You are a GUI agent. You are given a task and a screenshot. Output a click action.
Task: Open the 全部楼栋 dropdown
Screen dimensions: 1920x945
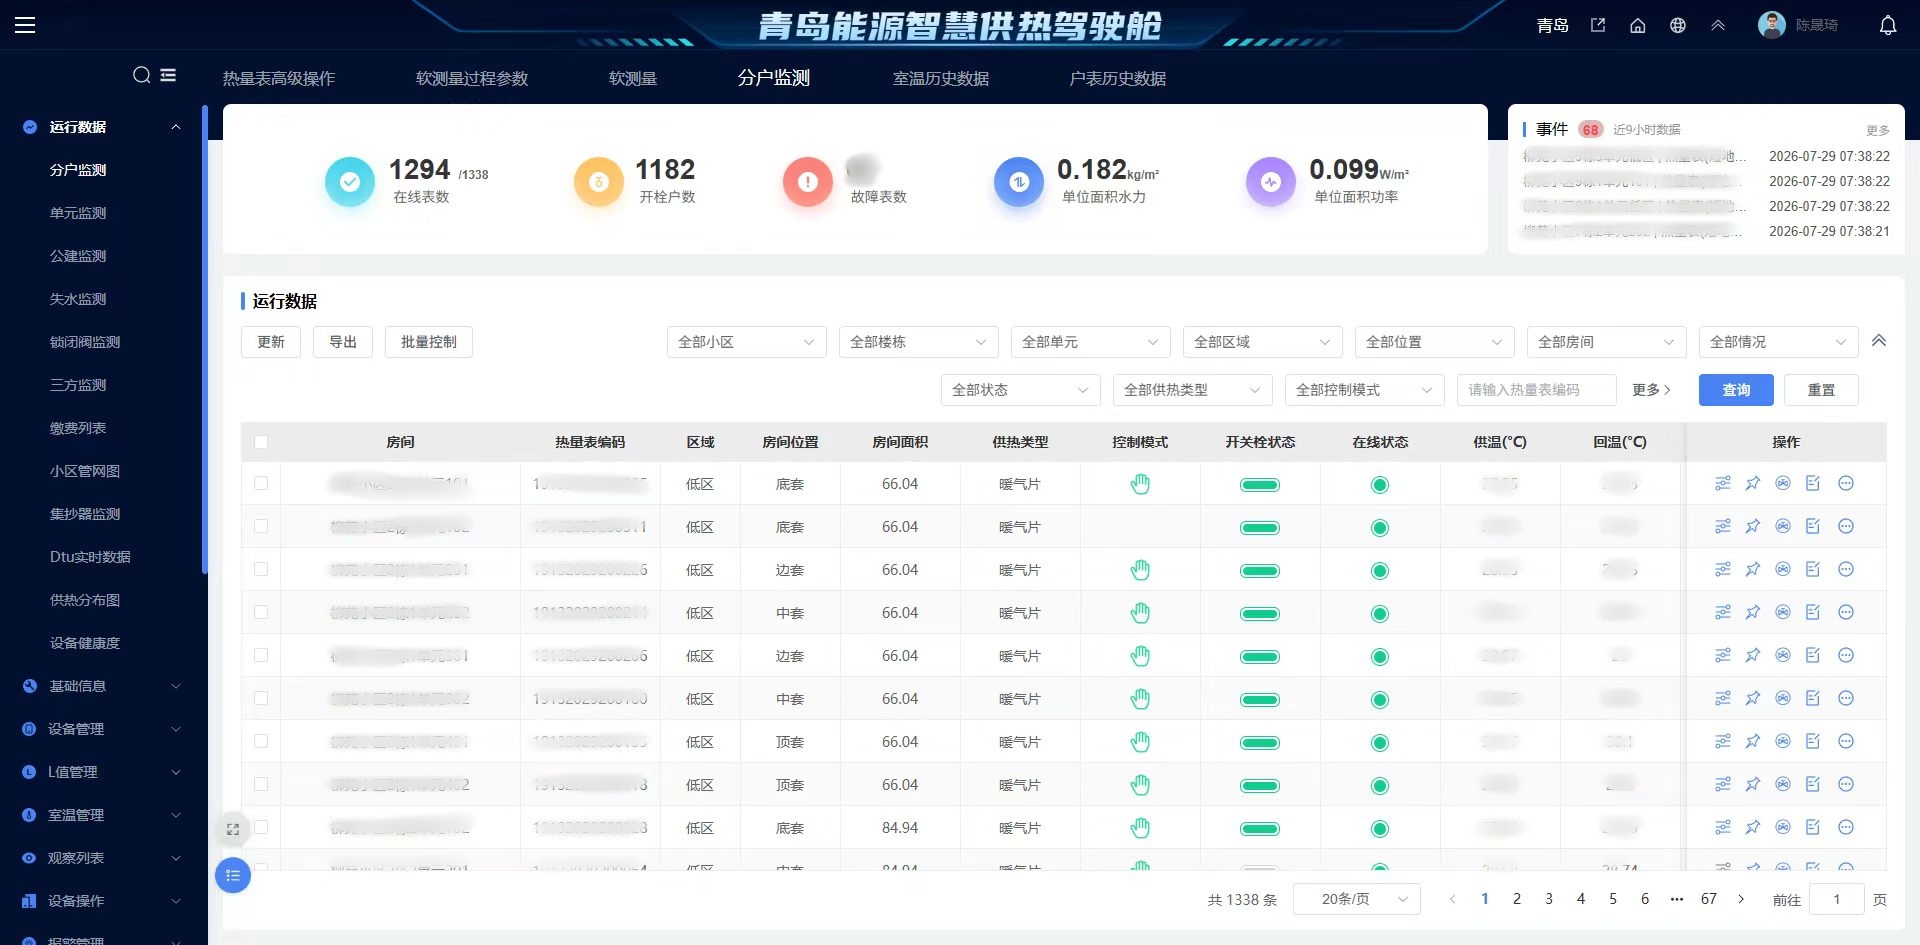(919, 342)
